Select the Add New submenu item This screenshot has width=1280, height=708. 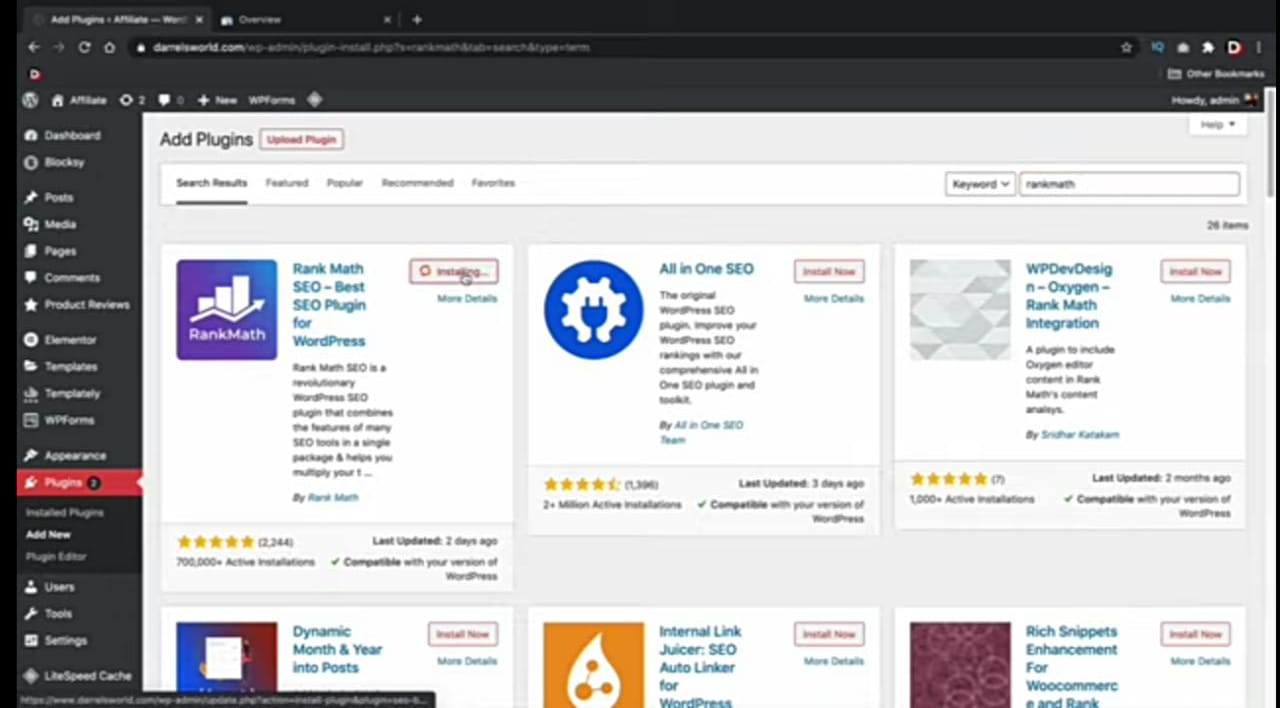(48, 535)
